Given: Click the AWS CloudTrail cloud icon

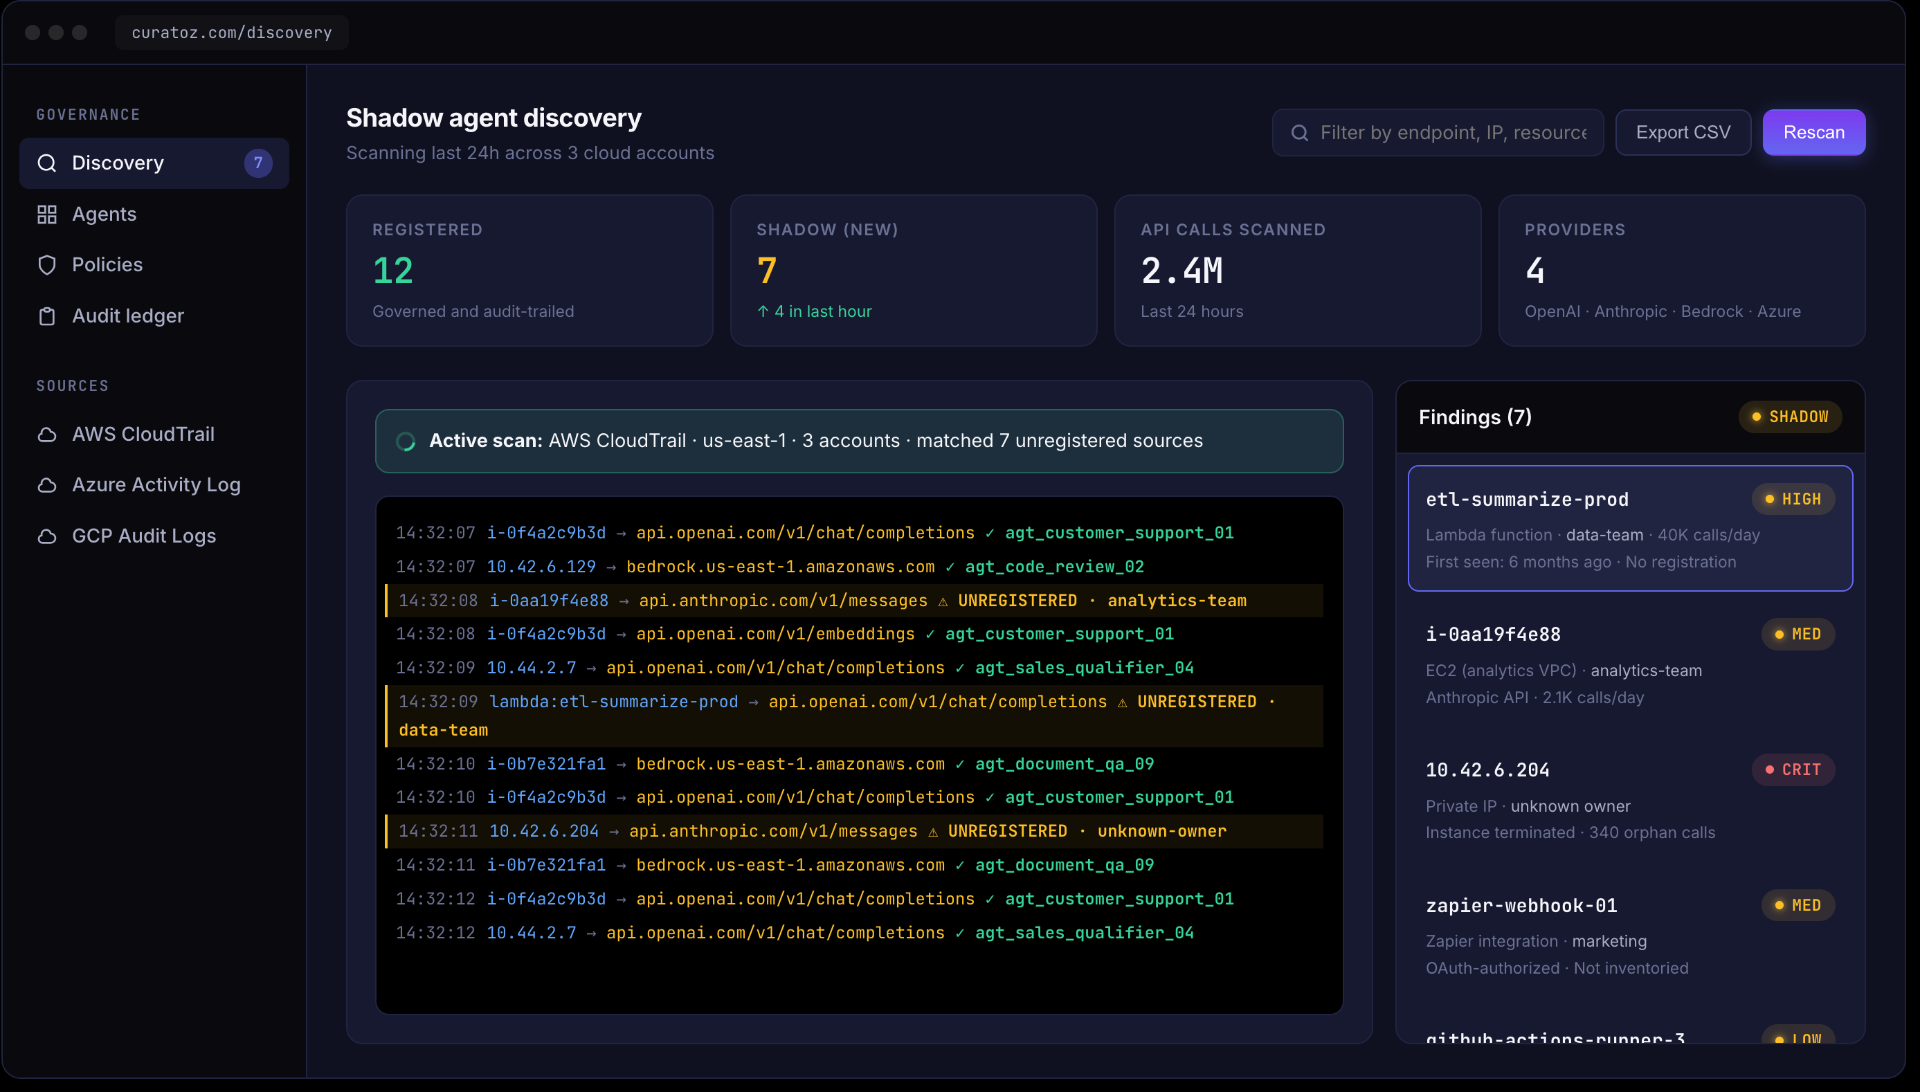Looking at the screenshot, I should pyautogui.click(x=47, y=435).
